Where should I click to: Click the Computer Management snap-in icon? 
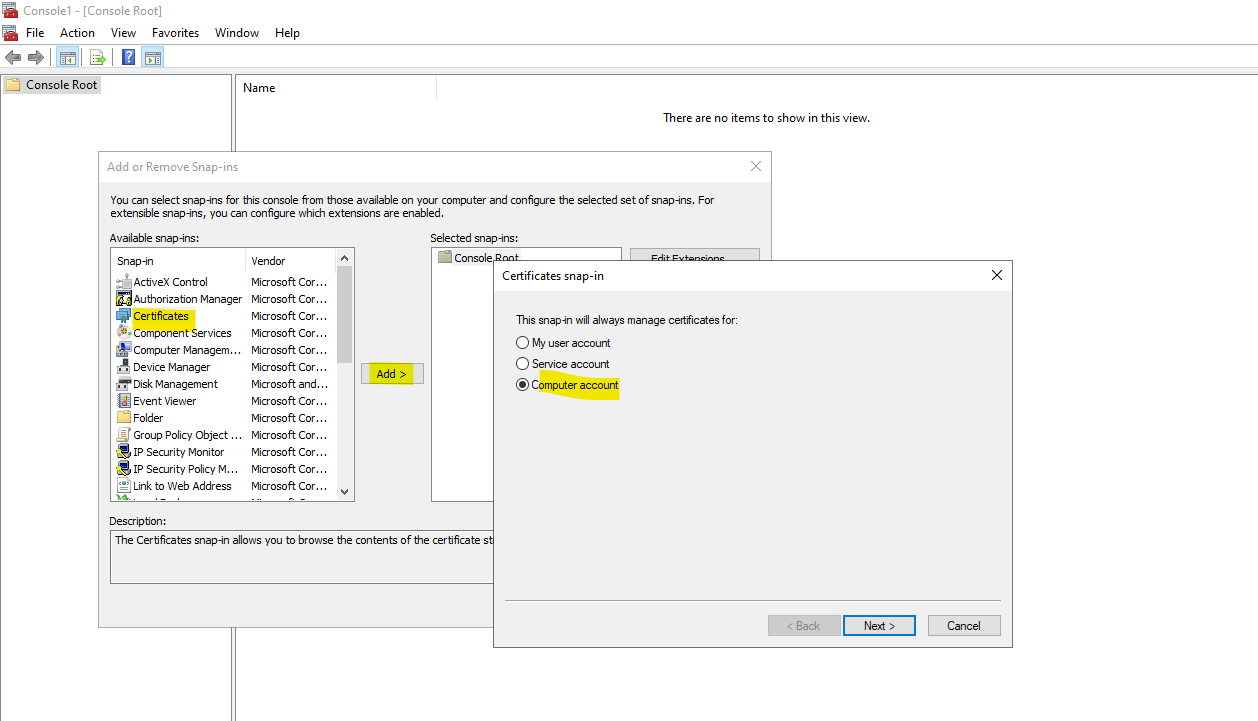tap(124, 350)
